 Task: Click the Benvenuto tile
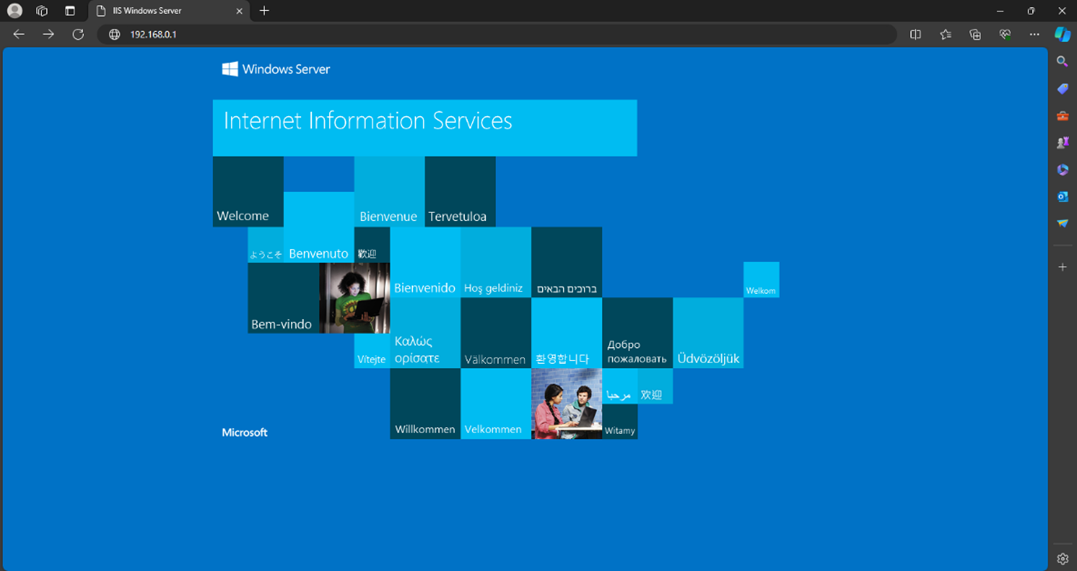point(319,227)
